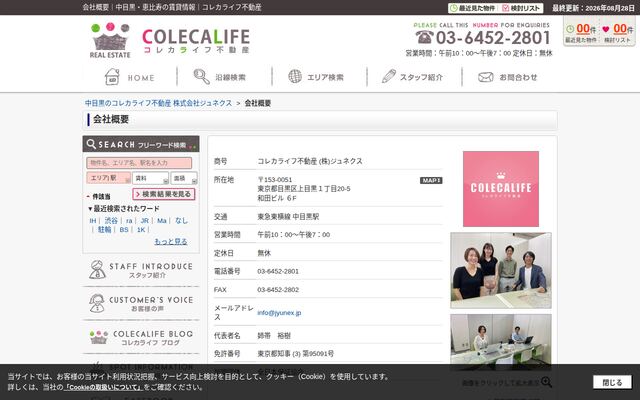Enlarge the pink COLECALIFE logo image

pyautogui.click(x=501, y=189)
